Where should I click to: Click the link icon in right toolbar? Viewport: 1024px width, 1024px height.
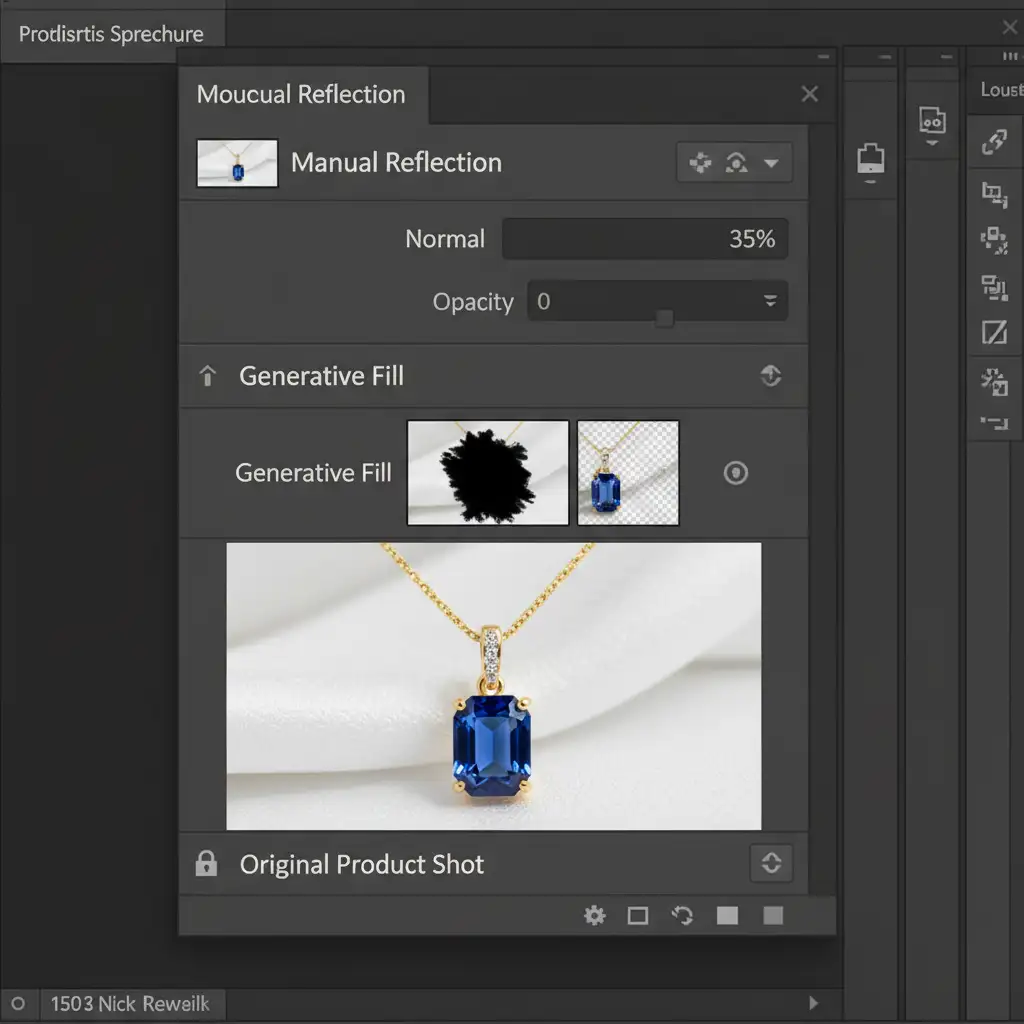tap(994, 142)
